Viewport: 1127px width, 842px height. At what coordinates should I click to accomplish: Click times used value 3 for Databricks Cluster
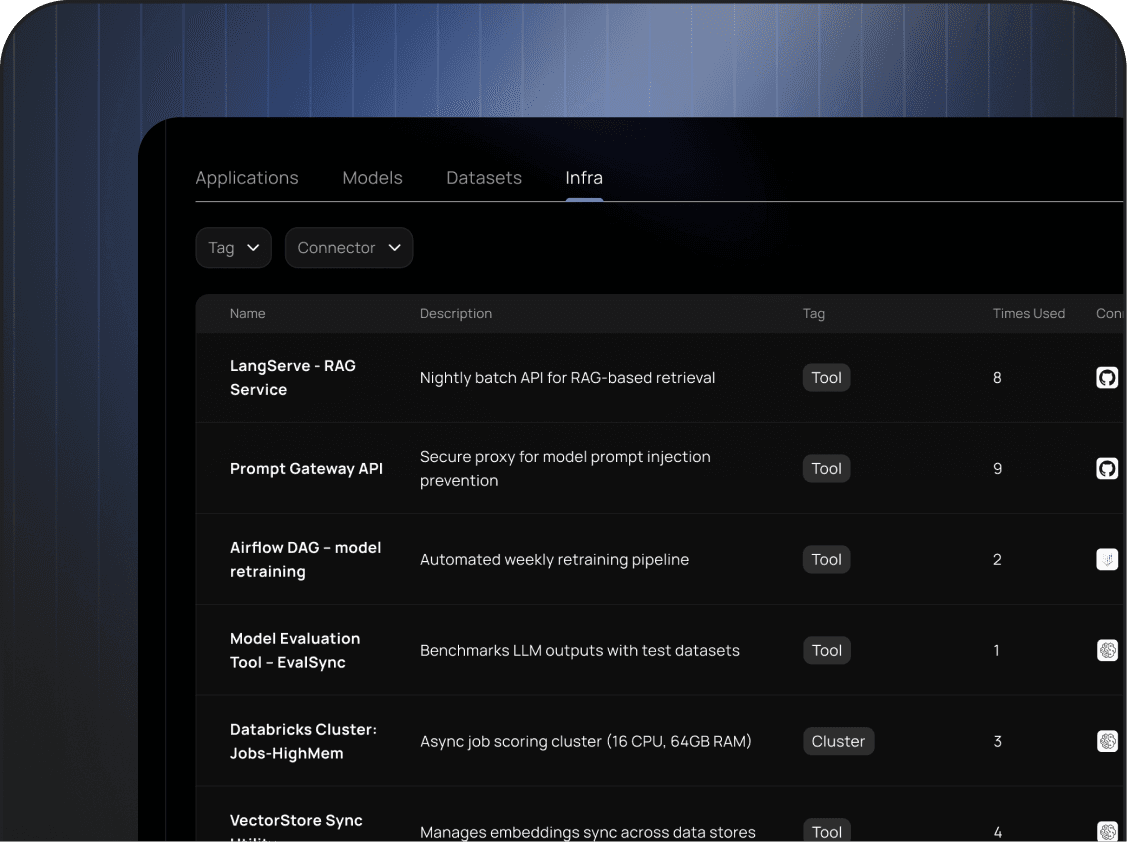[x=997, y=741]
